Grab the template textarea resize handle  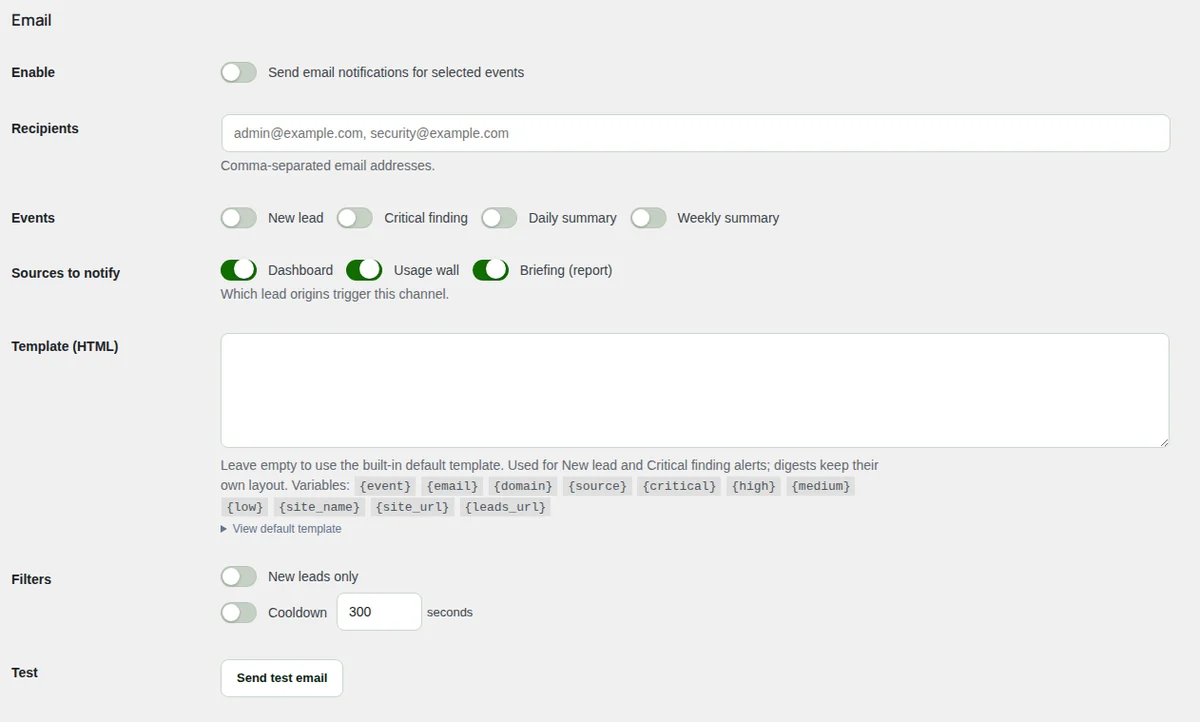[1163, 441]
